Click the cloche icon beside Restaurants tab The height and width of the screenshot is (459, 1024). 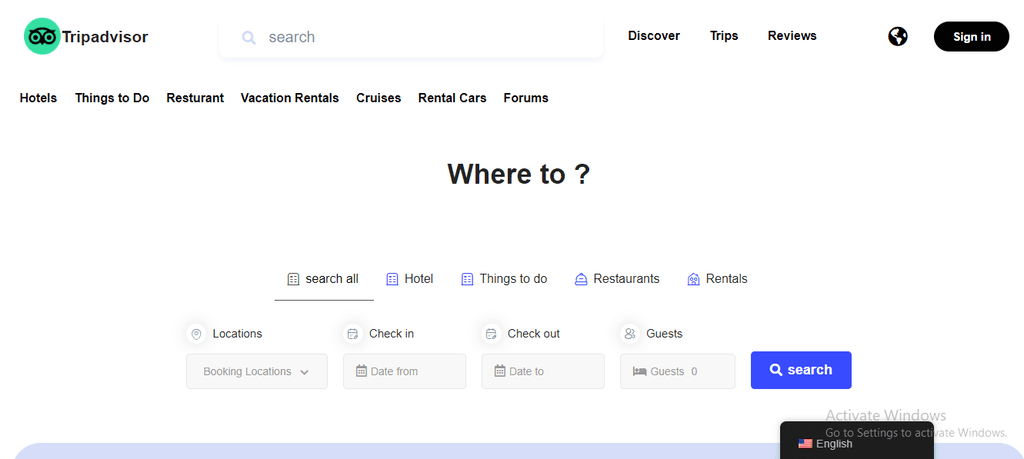tap(581, 279)
